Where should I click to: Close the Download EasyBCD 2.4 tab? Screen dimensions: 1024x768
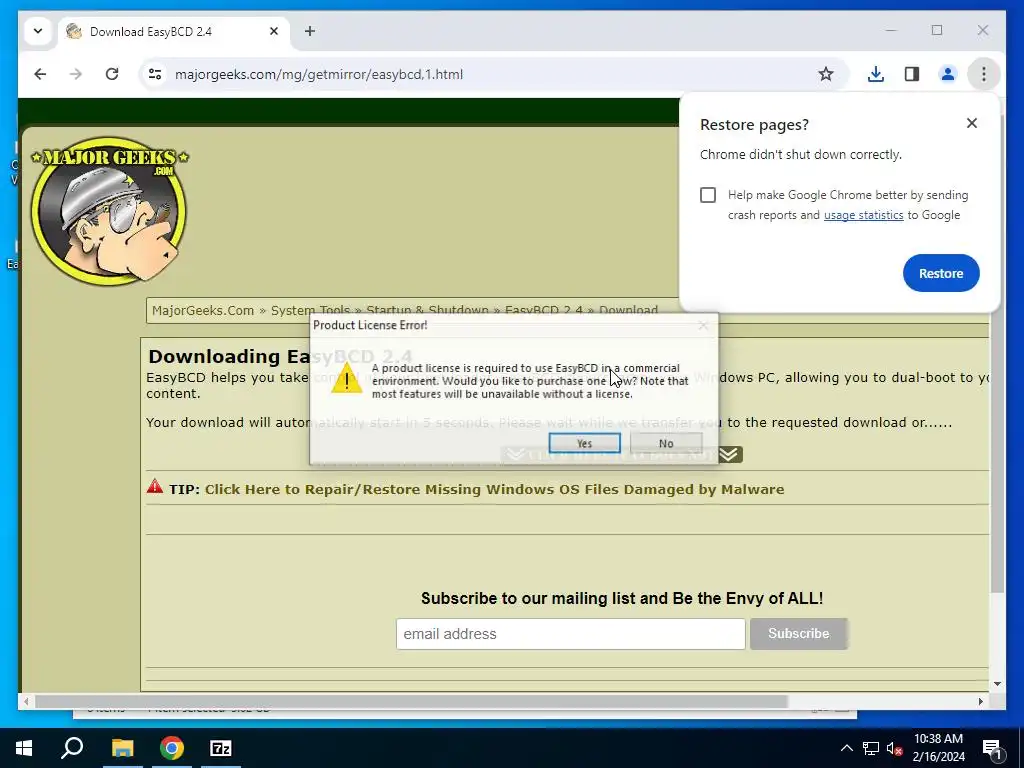tap(274, 31)
